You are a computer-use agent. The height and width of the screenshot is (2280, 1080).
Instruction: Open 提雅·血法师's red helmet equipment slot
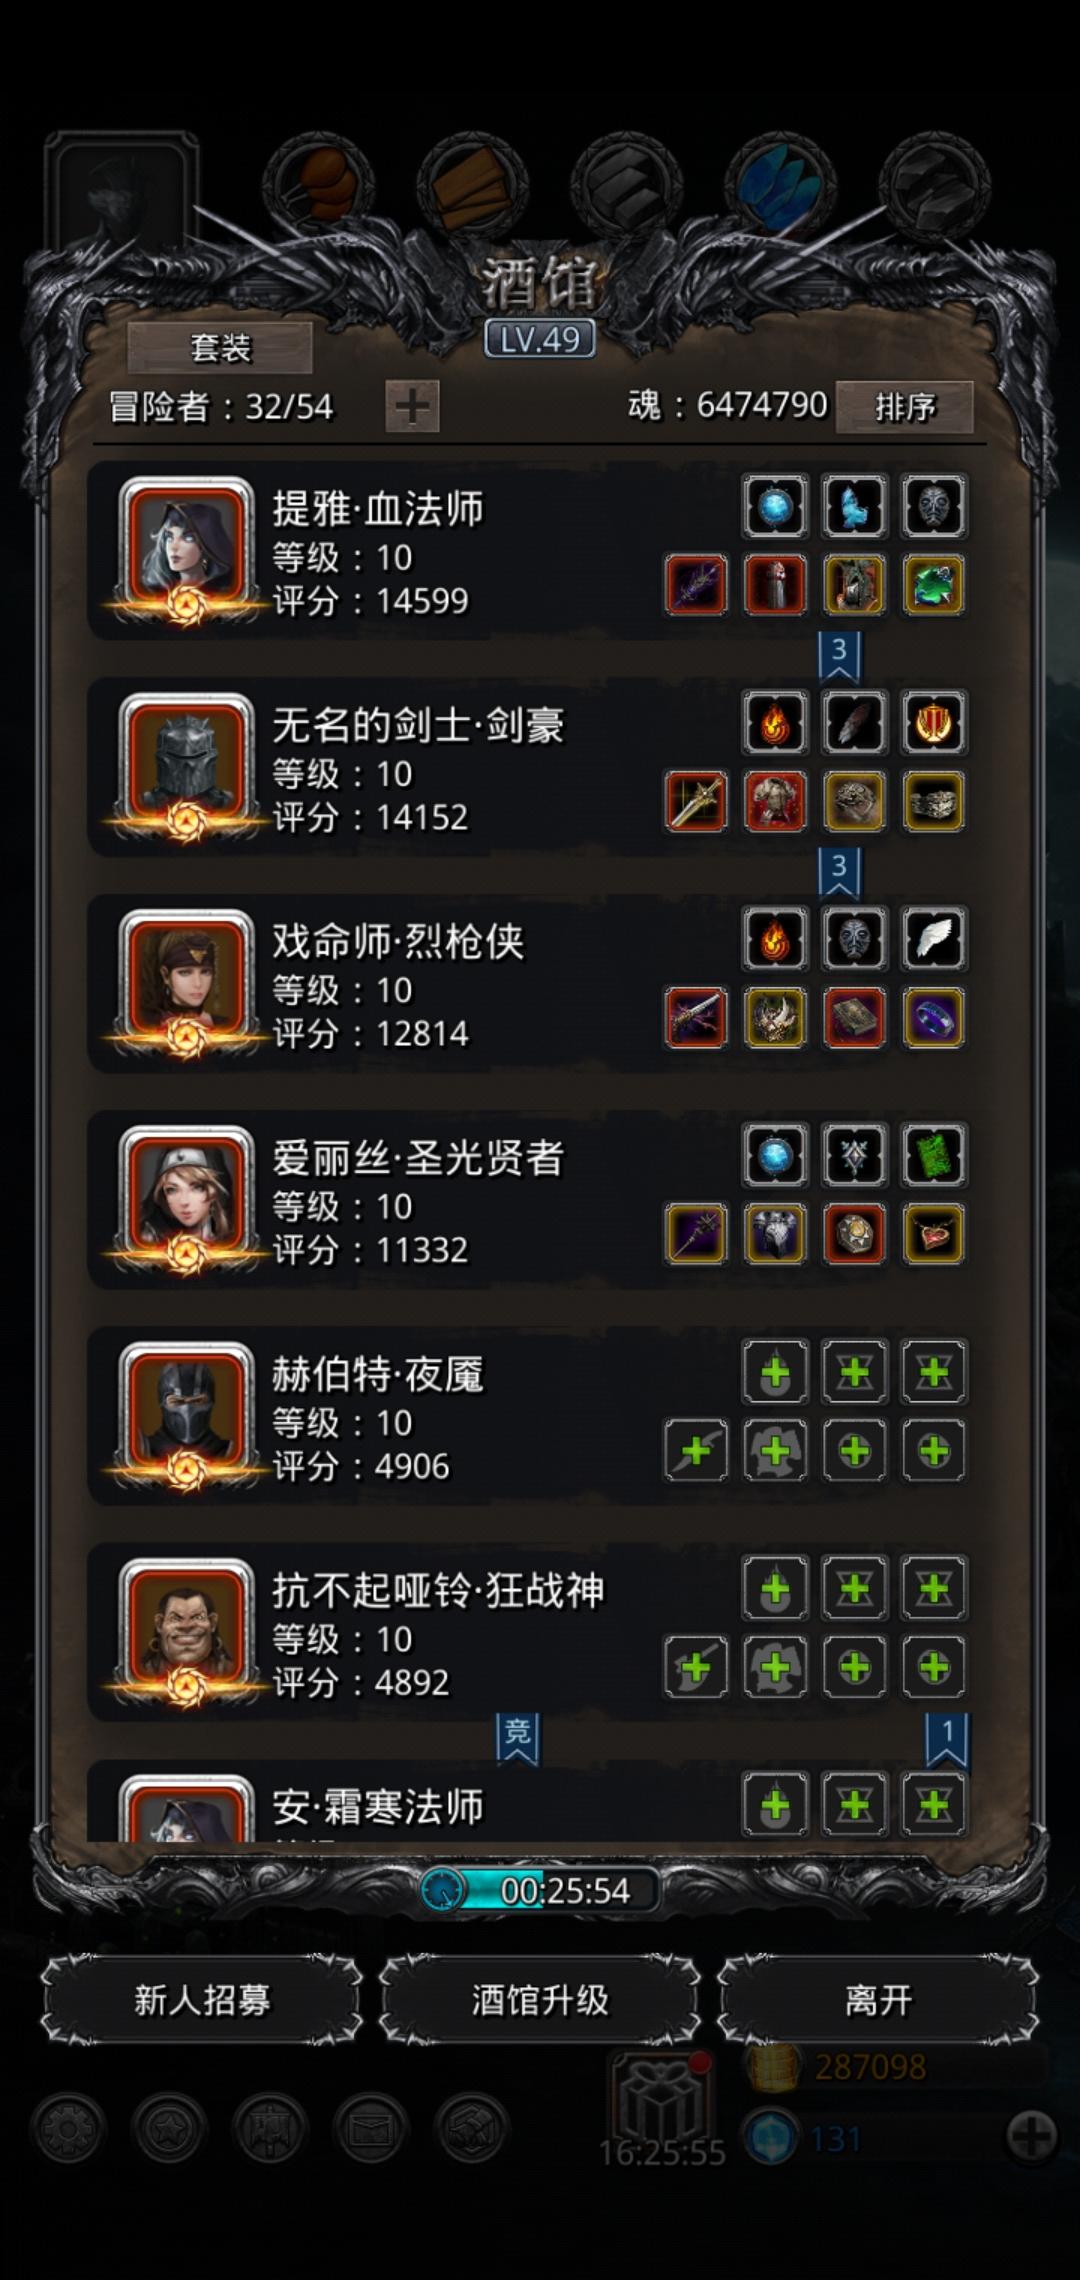775,585
